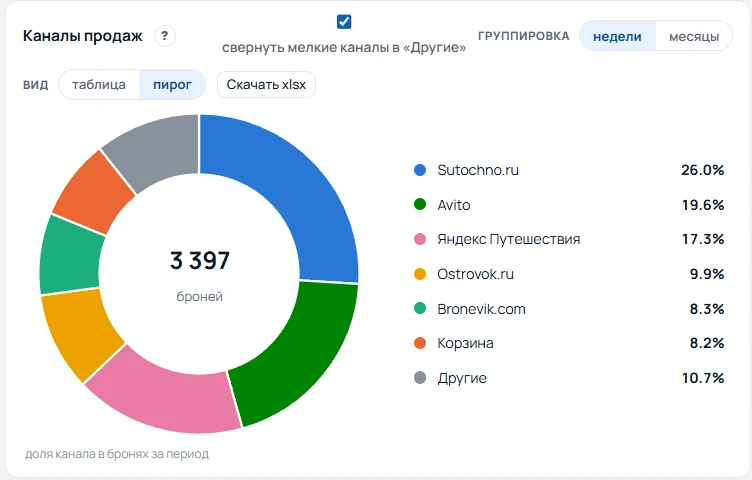752x480 pixels.
Task: Click the Корзина legend label
Action: (465, 343)
